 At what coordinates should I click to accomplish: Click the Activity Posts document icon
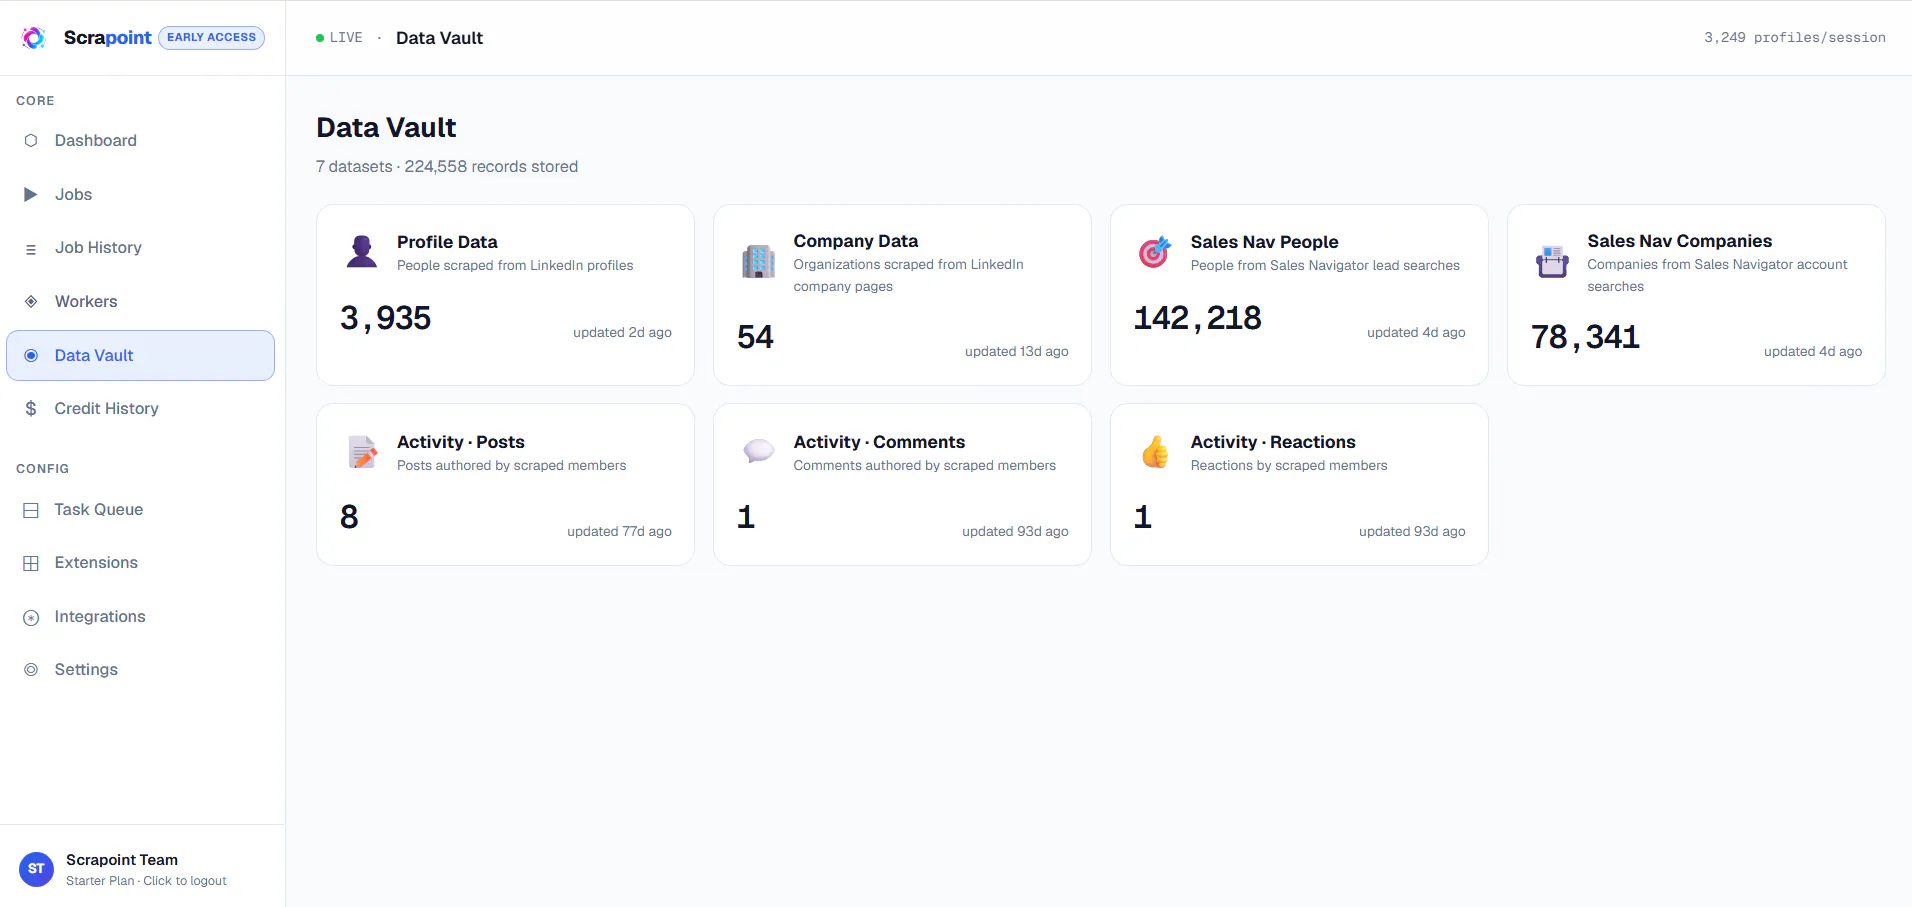tap(361, 452)
